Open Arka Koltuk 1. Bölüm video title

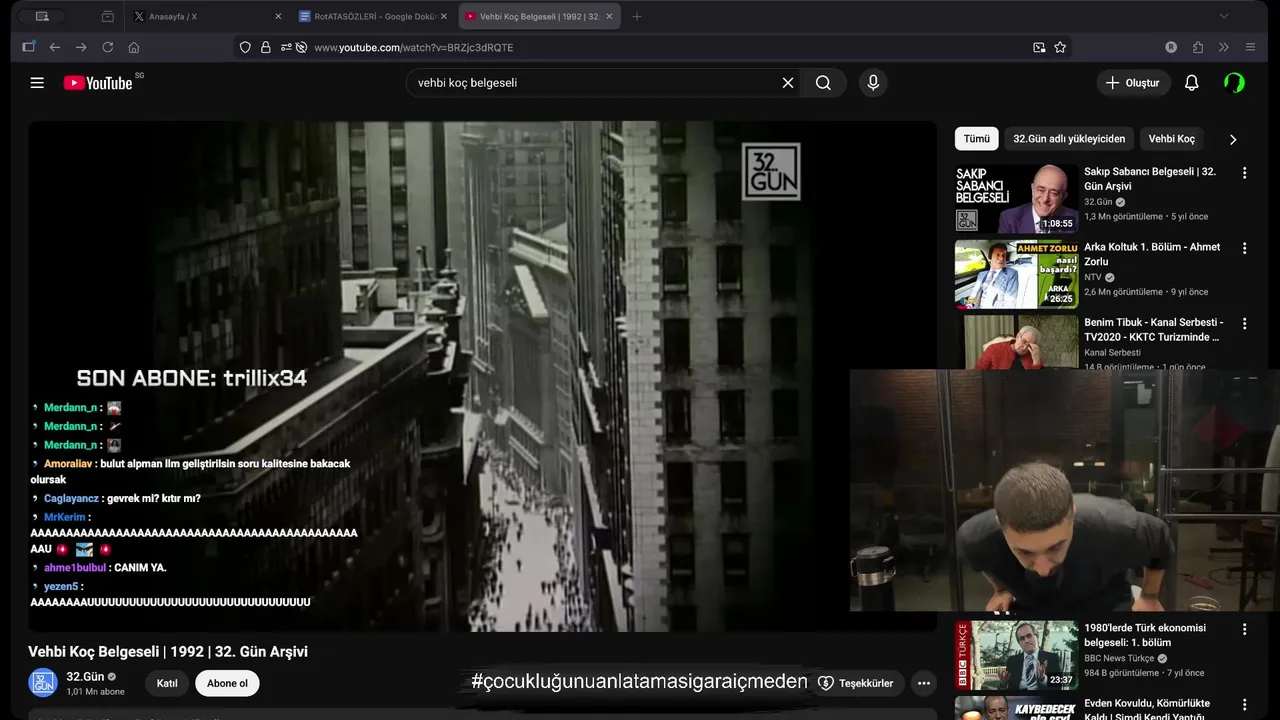[1152, 254]
